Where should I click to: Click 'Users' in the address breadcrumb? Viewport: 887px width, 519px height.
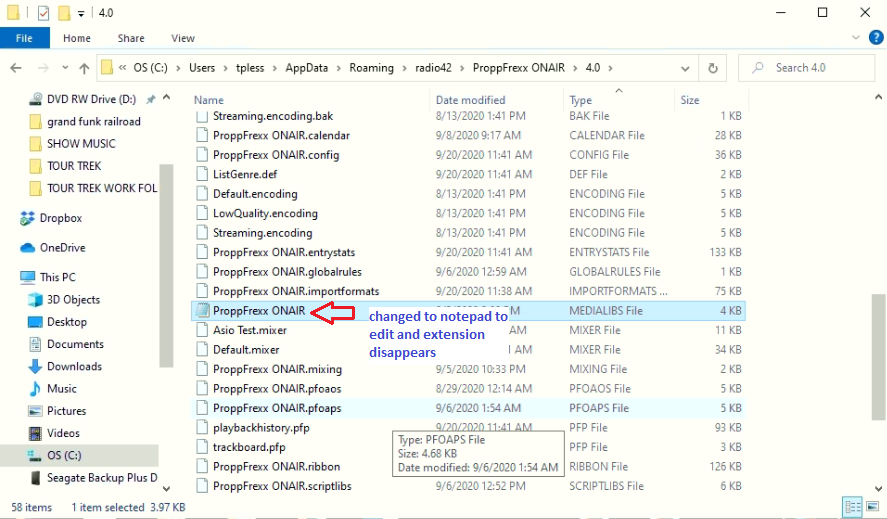[202, 68]
